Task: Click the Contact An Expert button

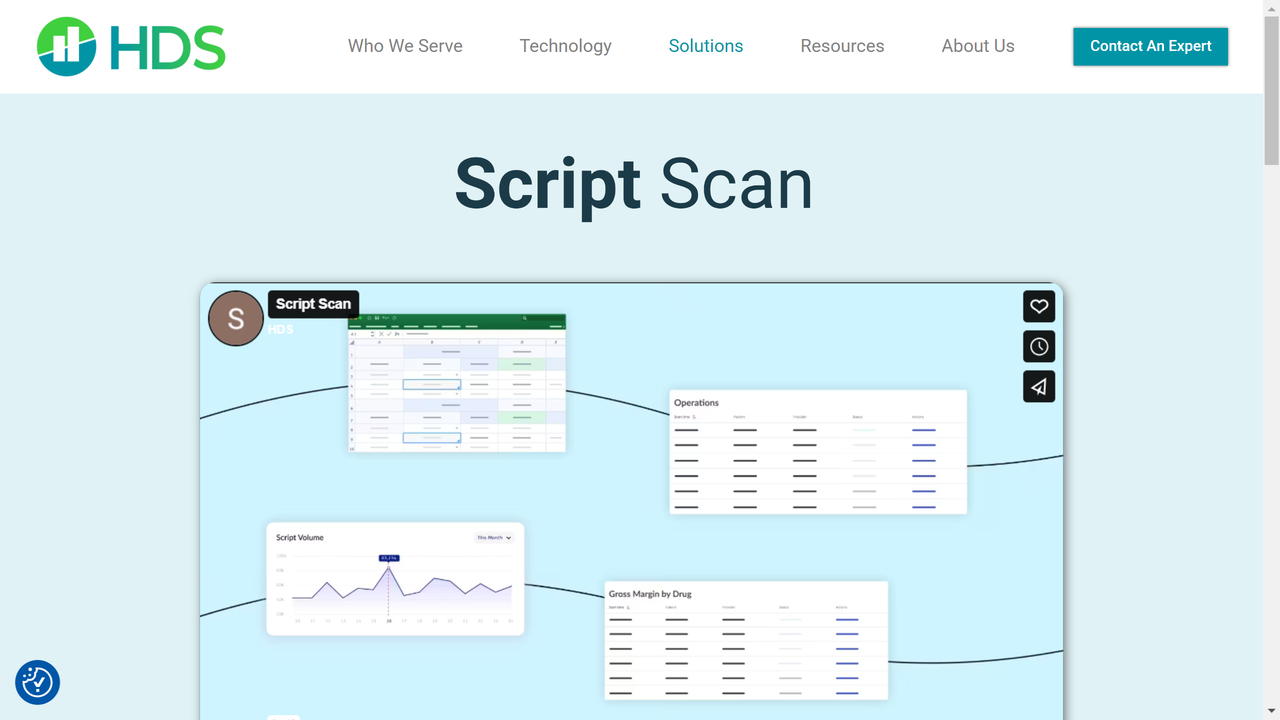Action: point(1151,46)
